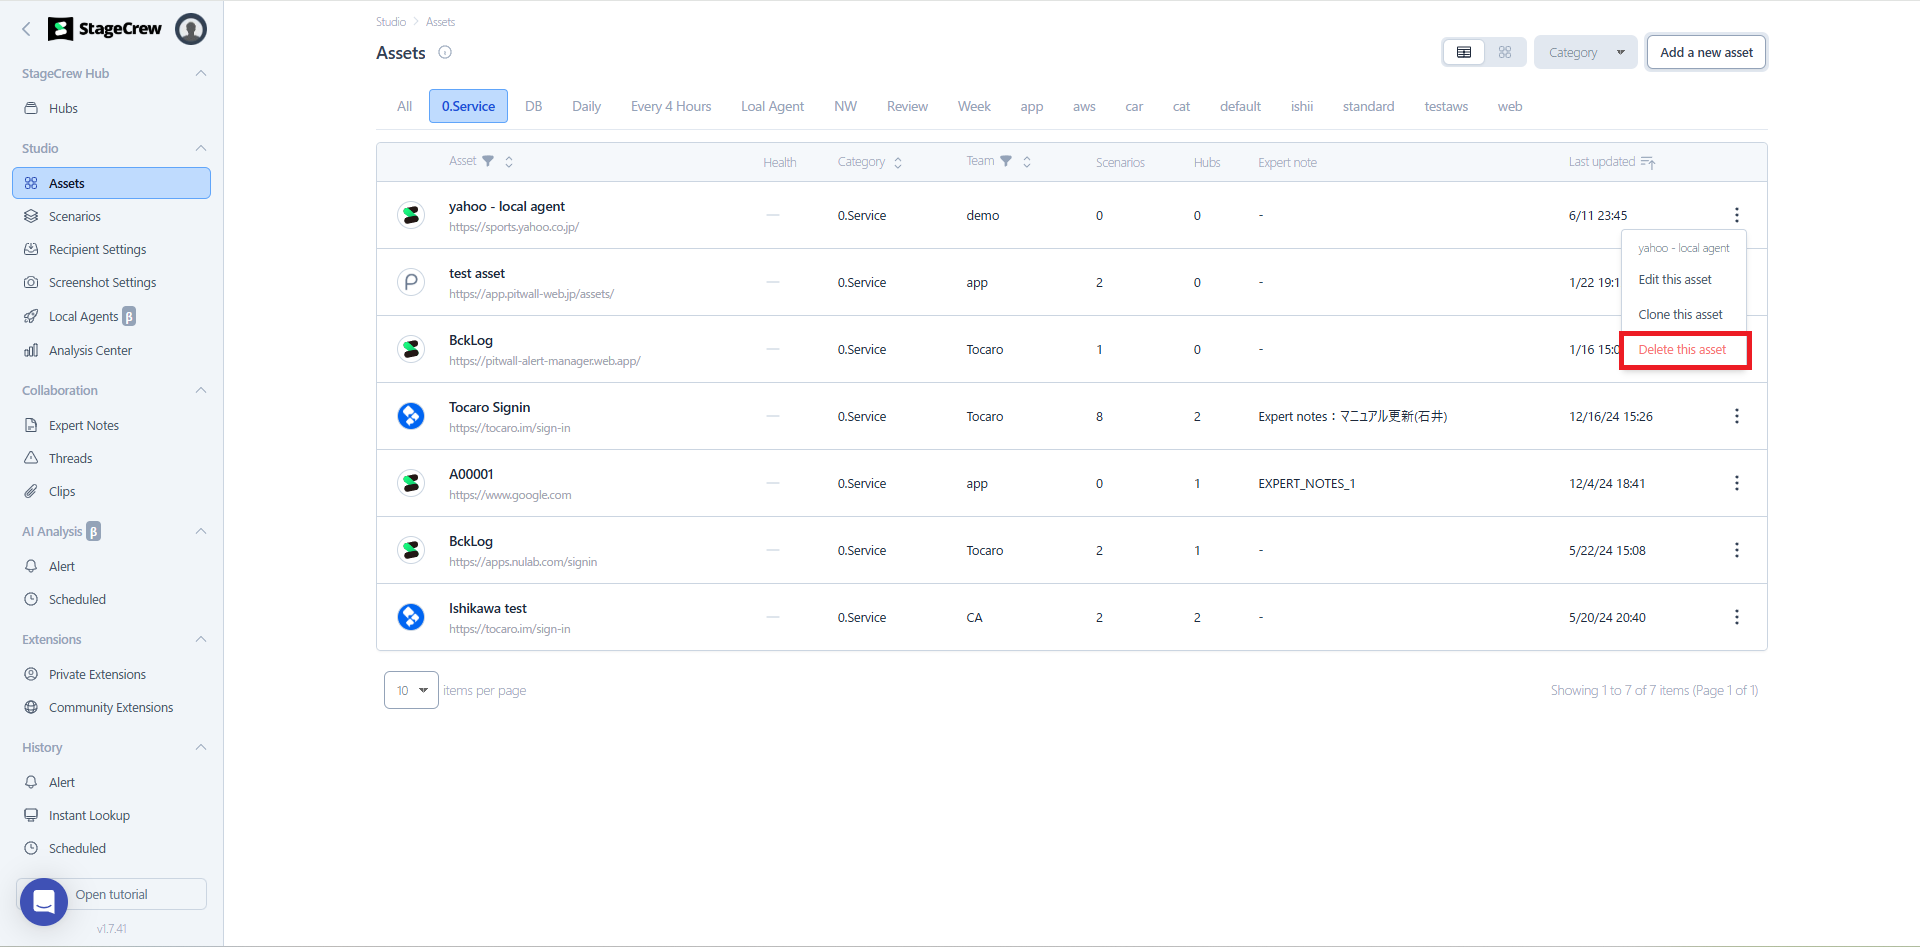Screen dimensions: 1920x947
Task: Open the Tocaro sign-in URL link
Action: 510,428
